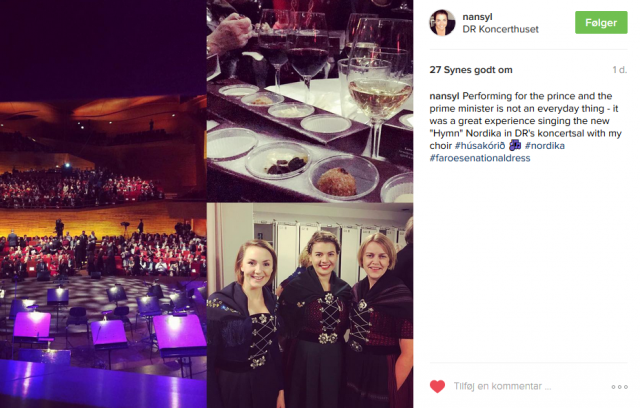
Task: Open the #faroesenationaldress hashtag
Action: 480,158
